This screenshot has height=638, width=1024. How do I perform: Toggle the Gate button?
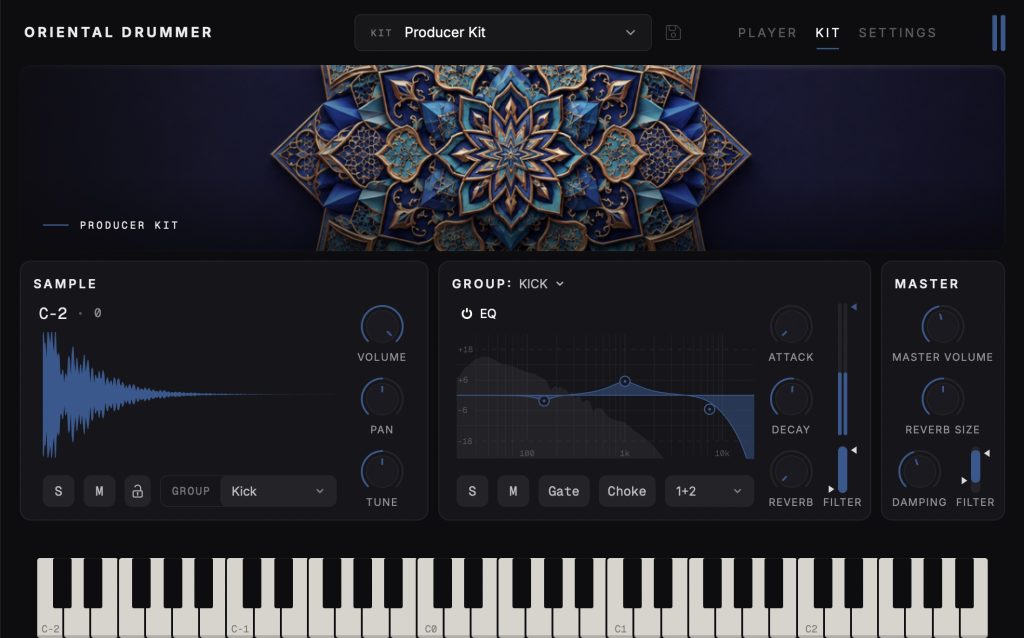pos(564,491)
